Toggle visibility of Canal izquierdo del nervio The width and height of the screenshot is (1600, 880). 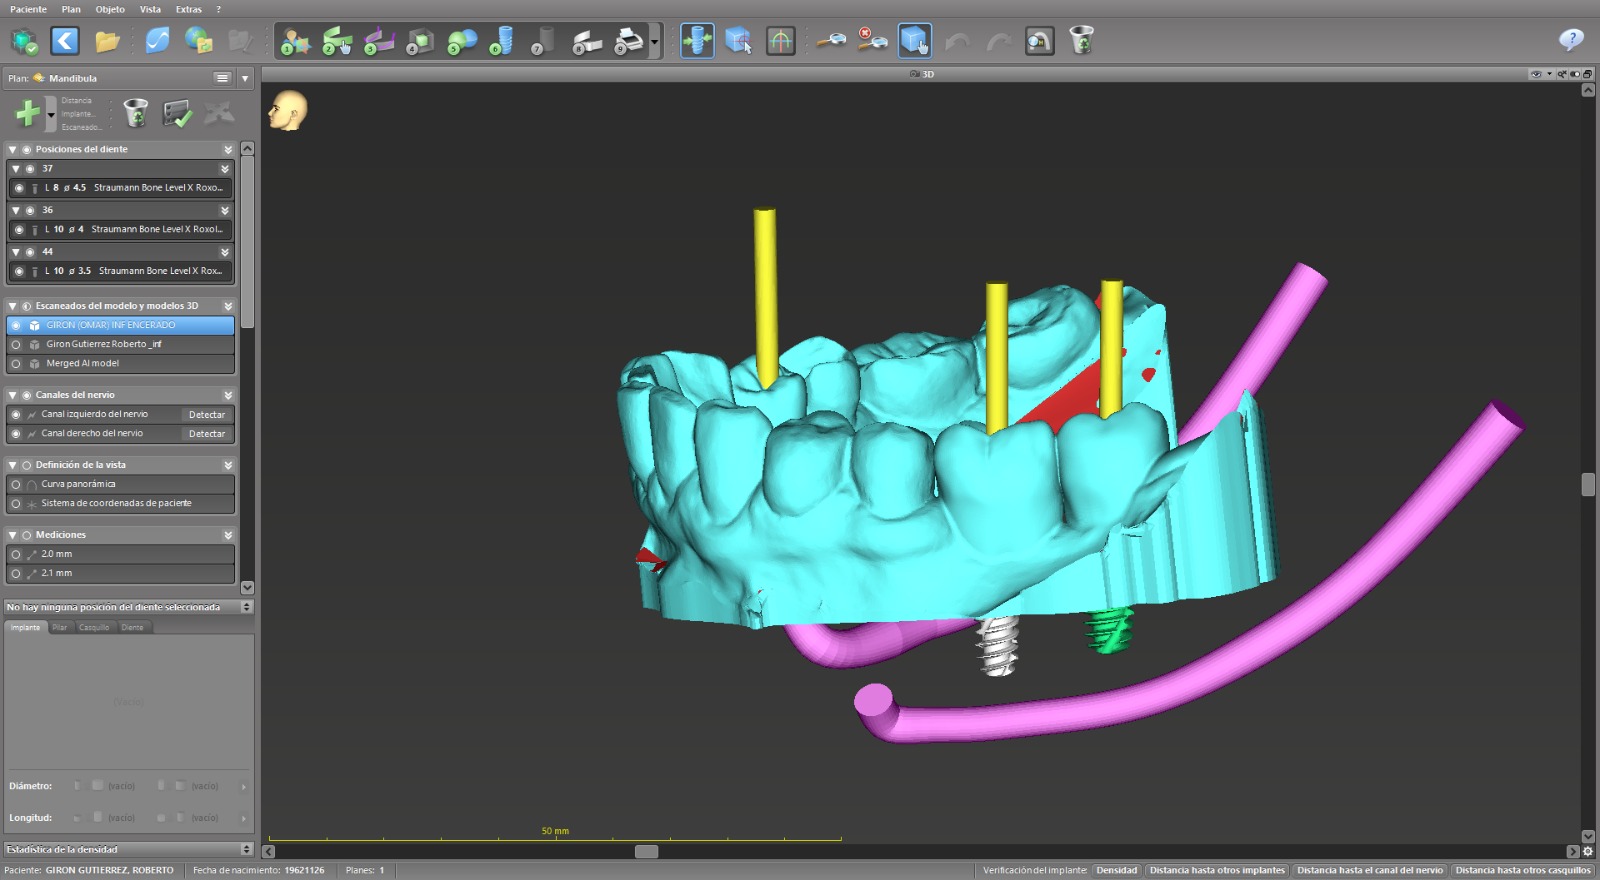[15, 414]
